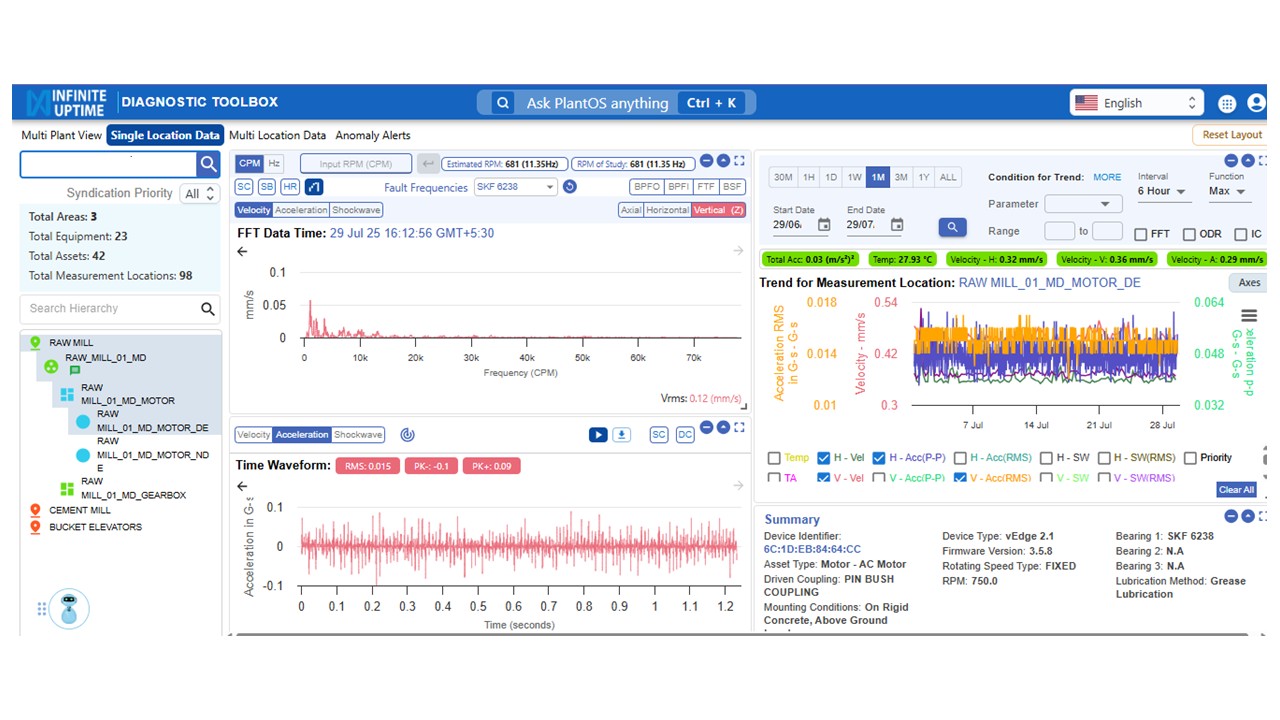Open the English language selector
1280x720 pixels.
(1135, 103)
